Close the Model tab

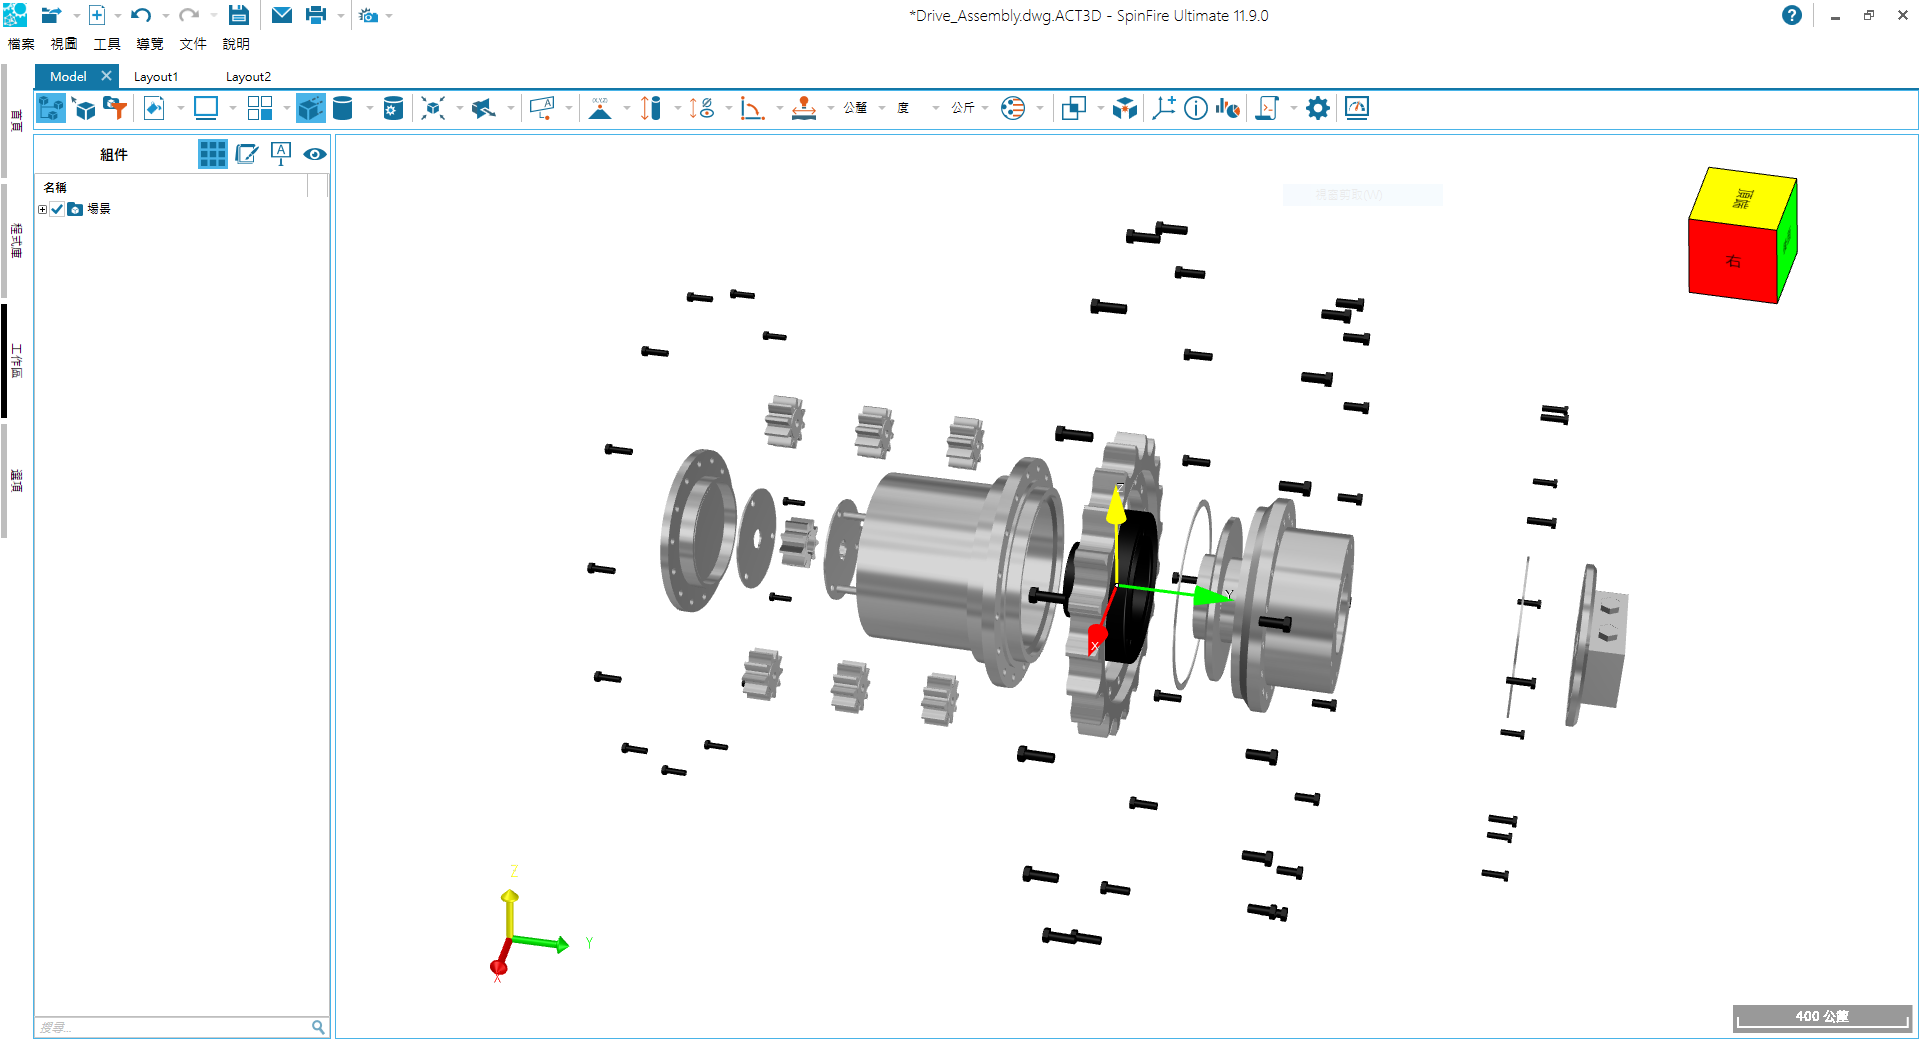(106, 76)
